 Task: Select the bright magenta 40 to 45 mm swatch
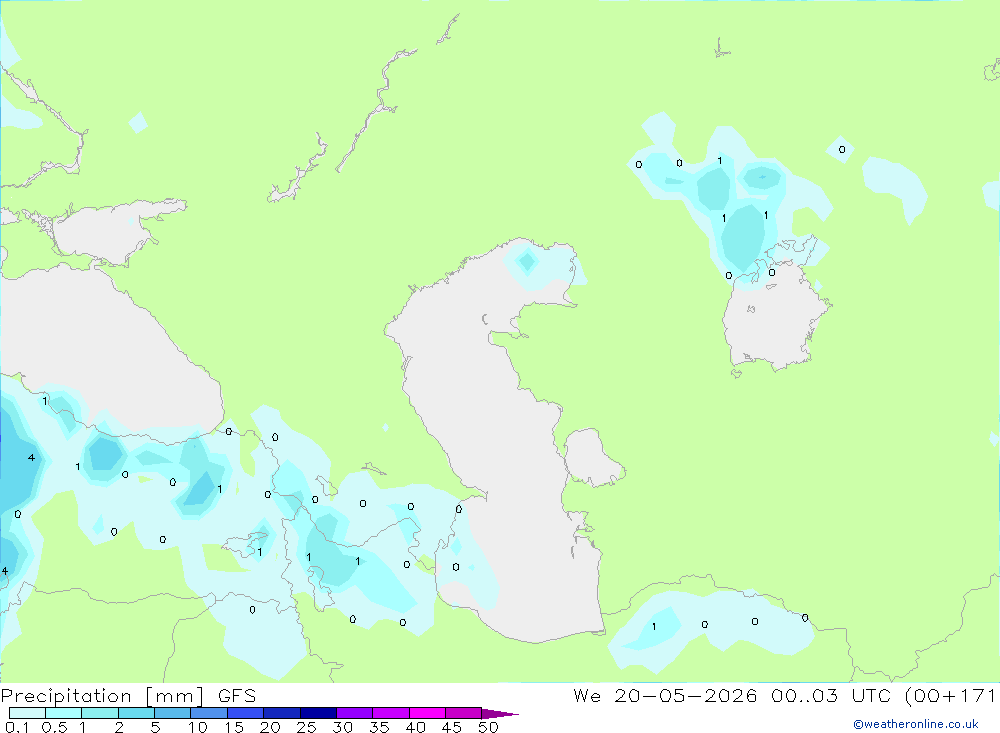[427, 713]
